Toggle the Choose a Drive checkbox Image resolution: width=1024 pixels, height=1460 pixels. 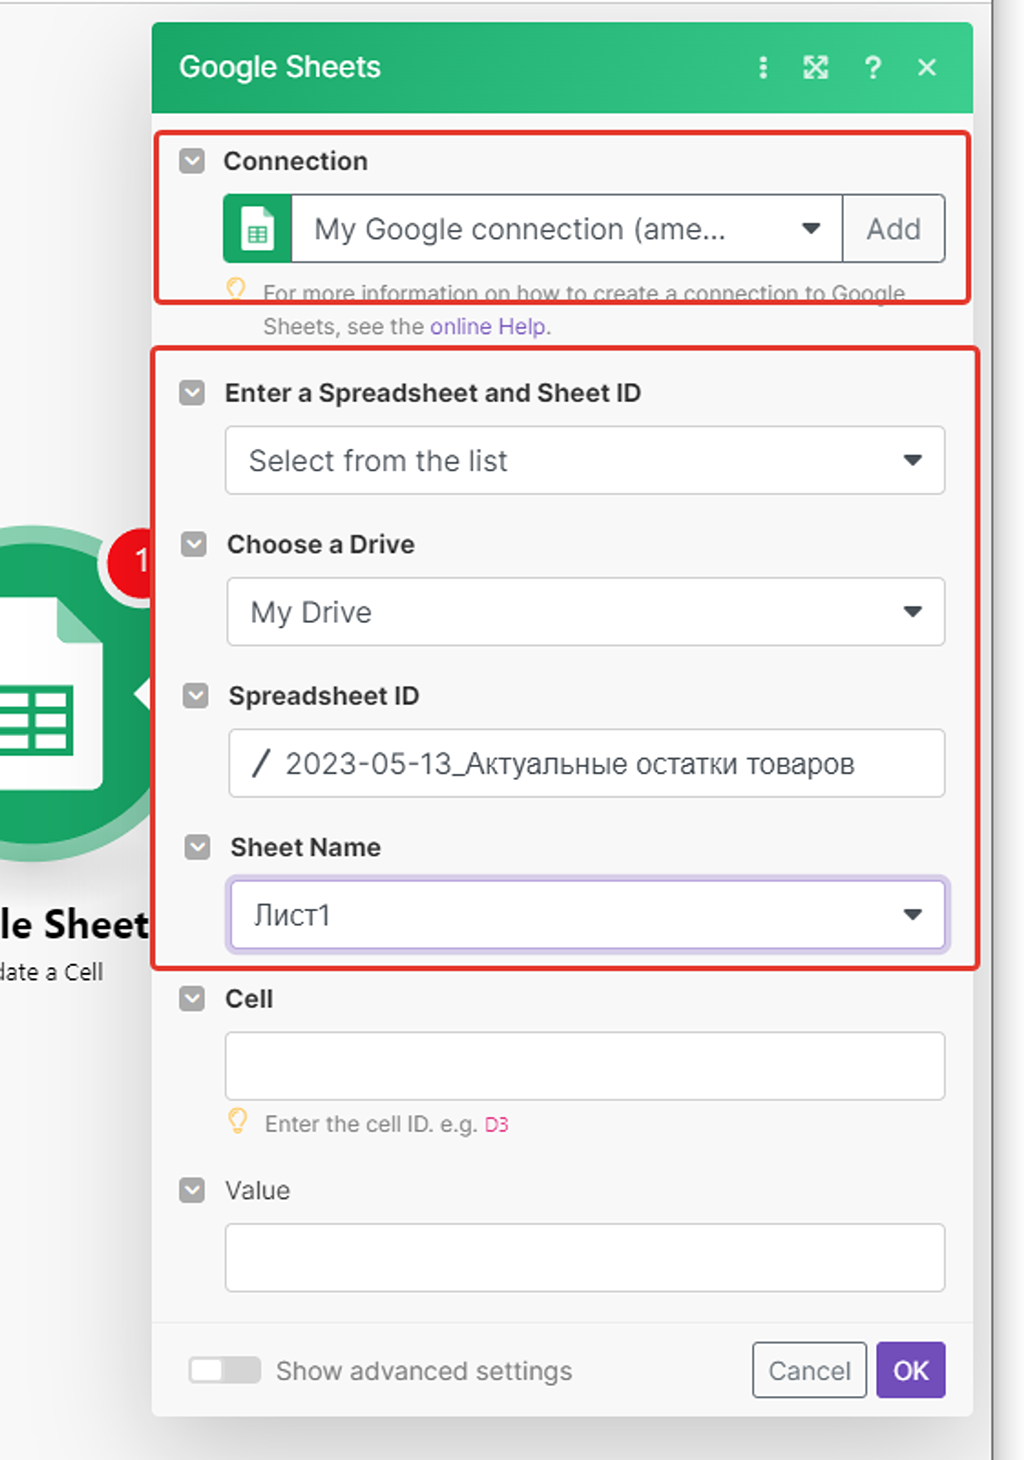click(x=194, y=544)
